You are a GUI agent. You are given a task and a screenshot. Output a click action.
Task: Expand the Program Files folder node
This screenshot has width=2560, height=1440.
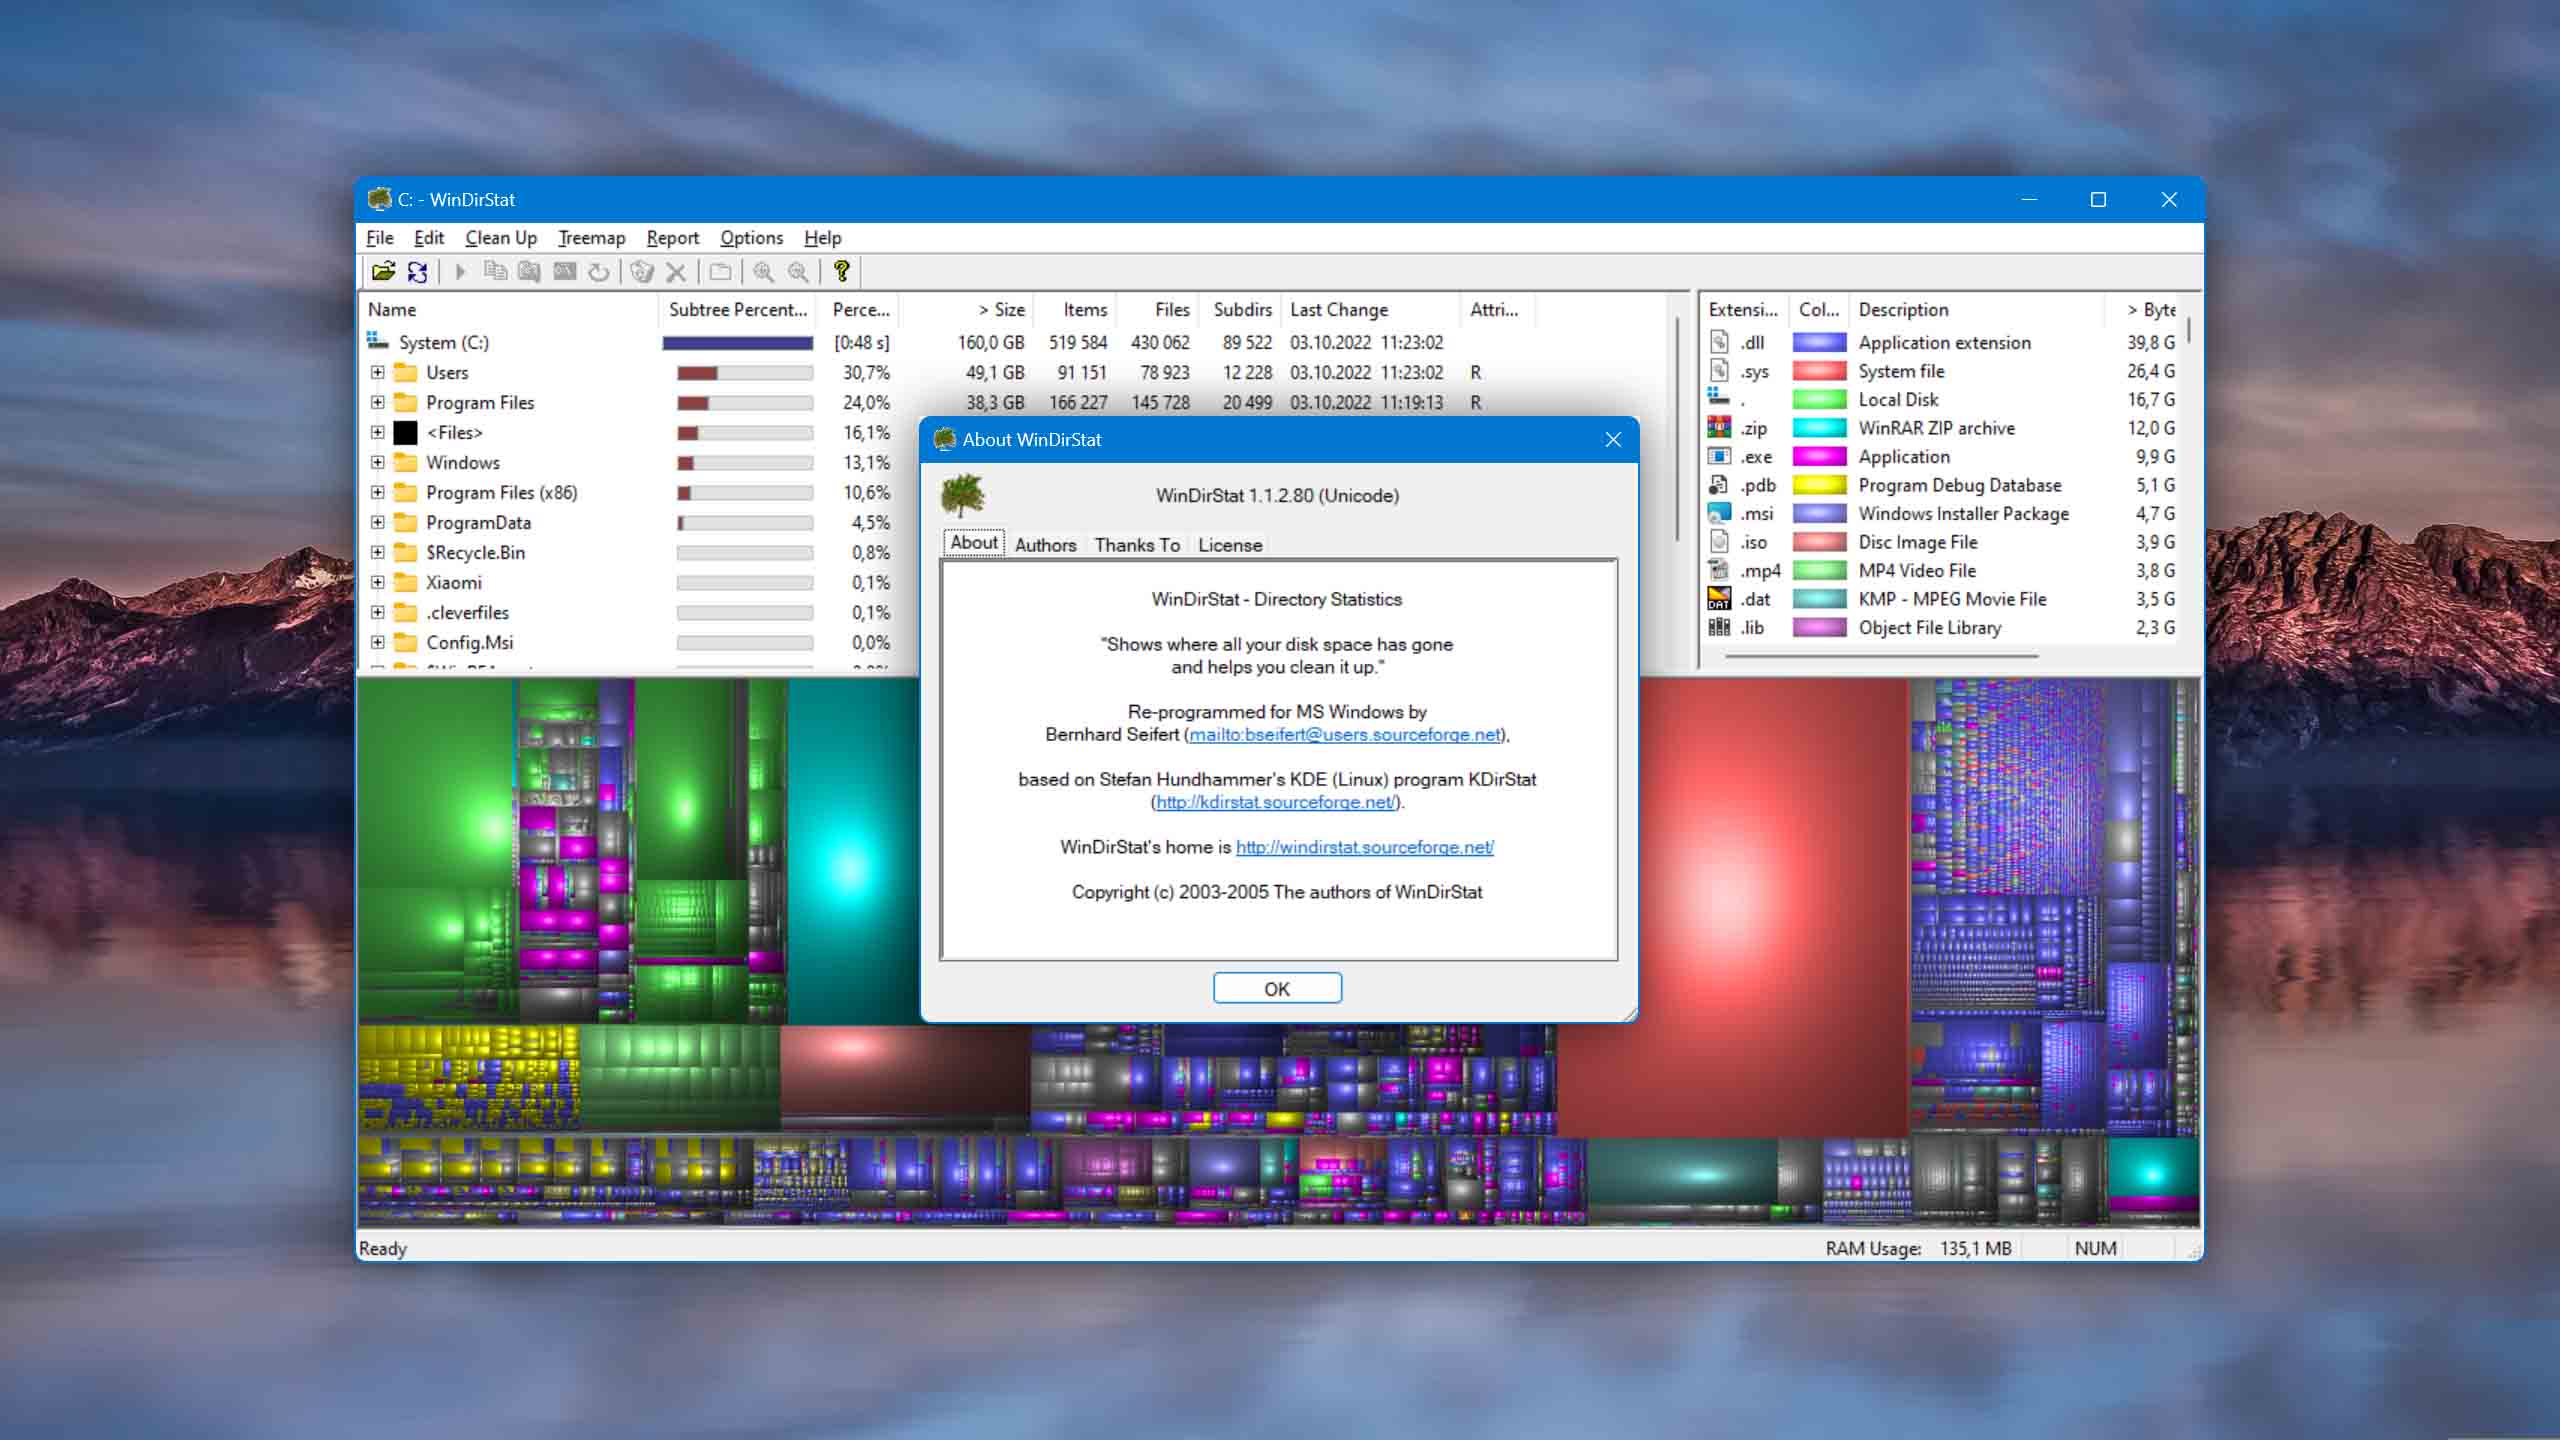tap(377, 403)
